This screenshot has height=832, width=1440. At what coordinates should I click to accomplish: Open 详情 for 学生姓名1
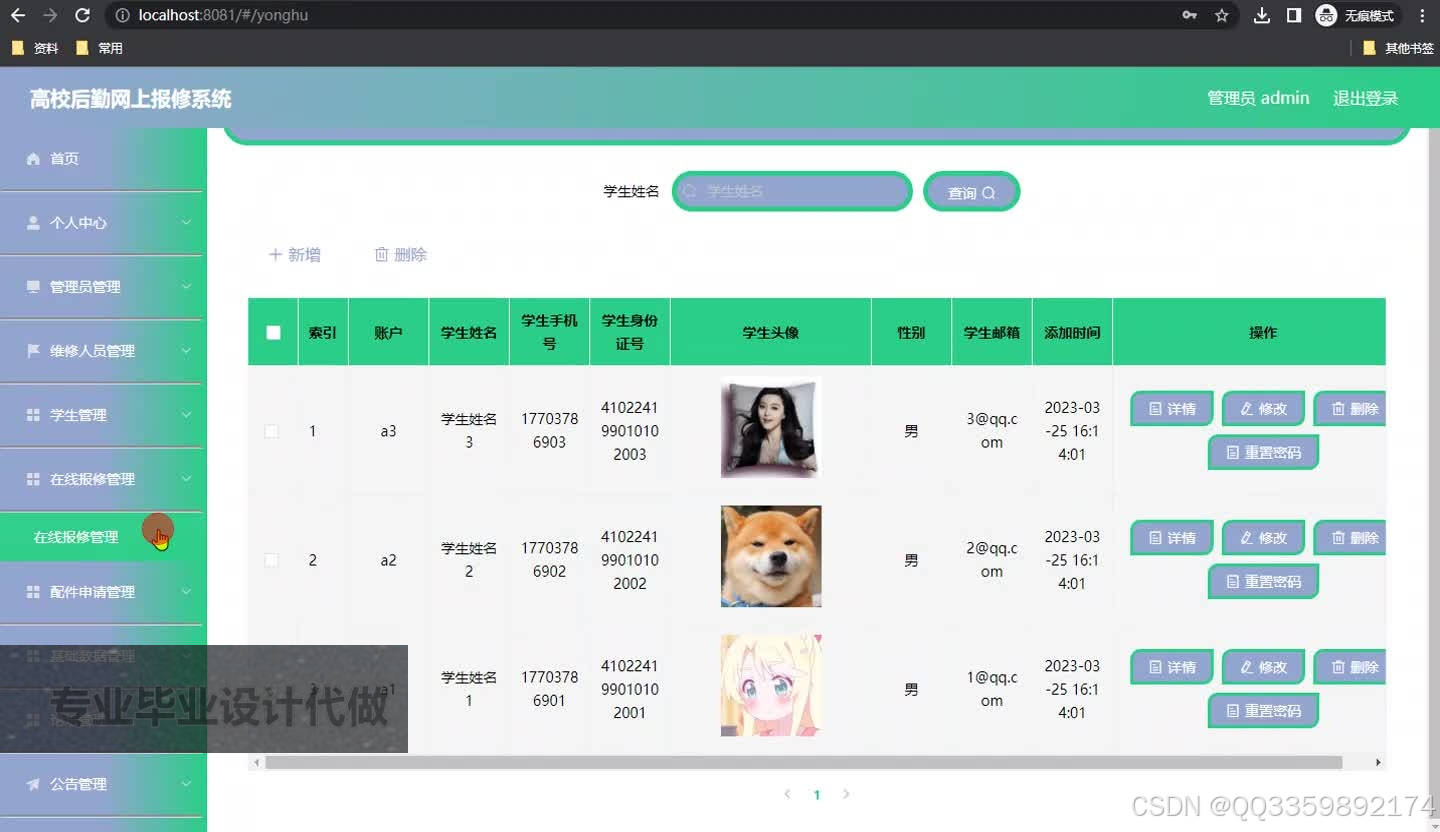1171,666
